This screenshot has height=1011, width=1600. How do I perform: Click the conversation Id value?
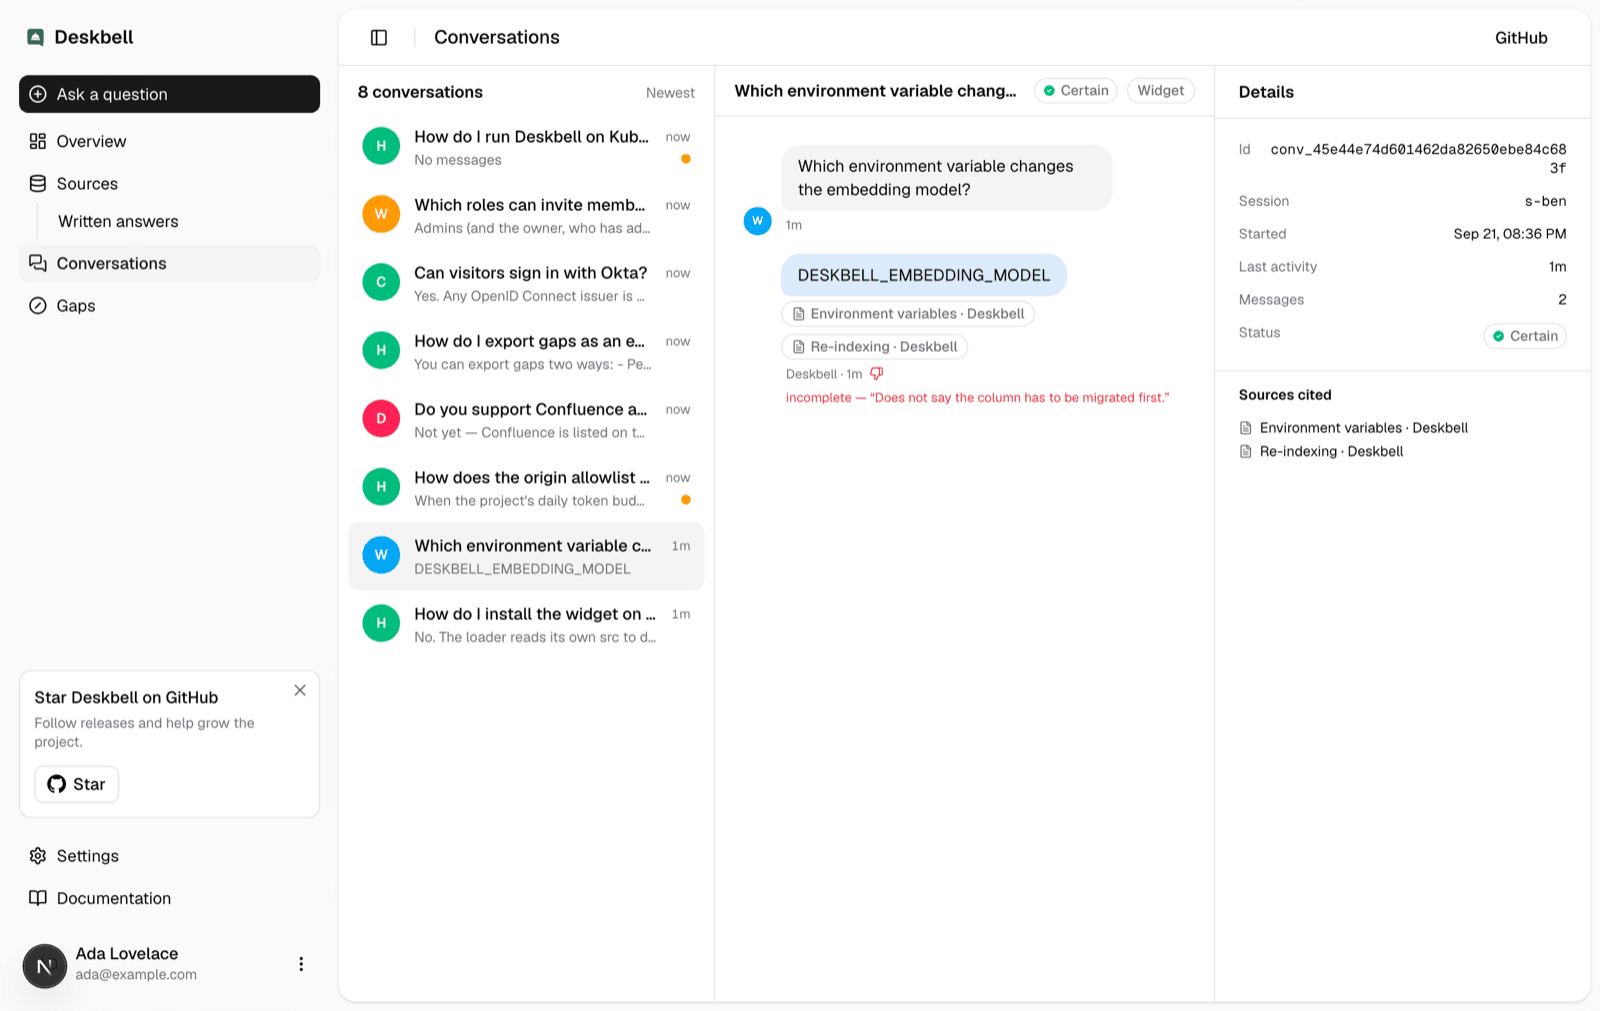coord(1418,159)
